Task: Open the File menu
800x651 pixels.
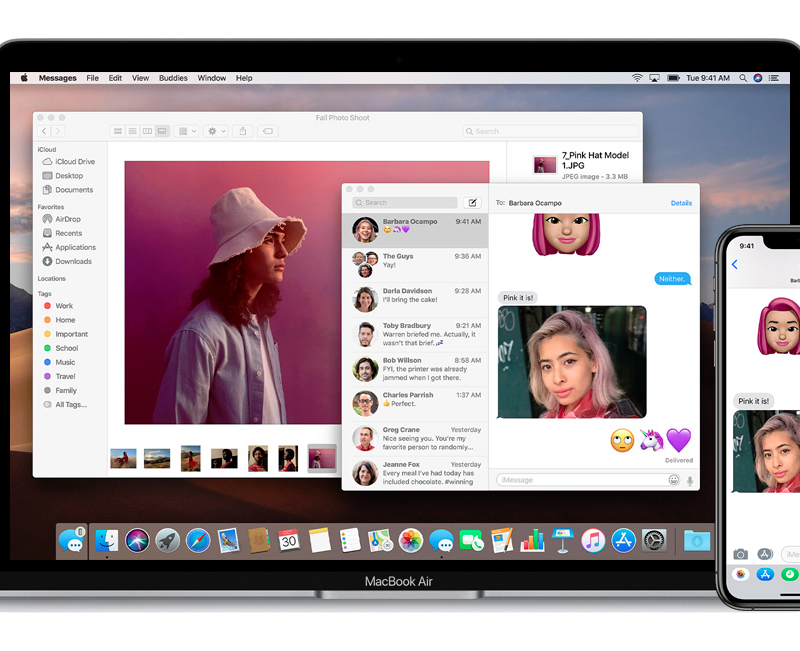Action: tap(92, 78)
